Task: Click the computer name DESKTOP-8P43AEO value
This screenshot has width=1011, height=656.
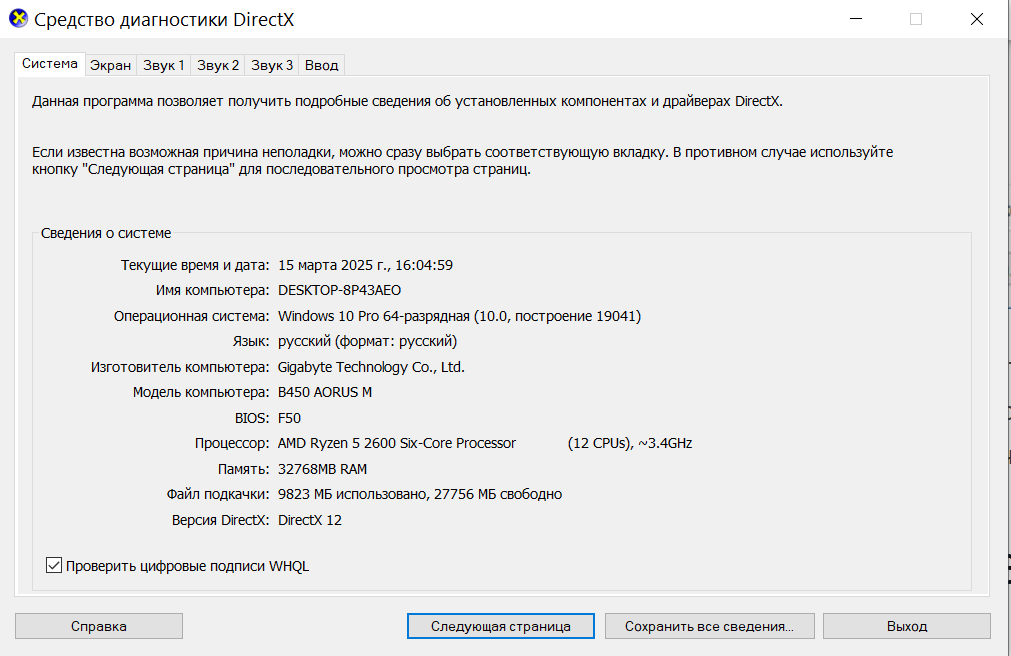Action: [x=339, y=290]
